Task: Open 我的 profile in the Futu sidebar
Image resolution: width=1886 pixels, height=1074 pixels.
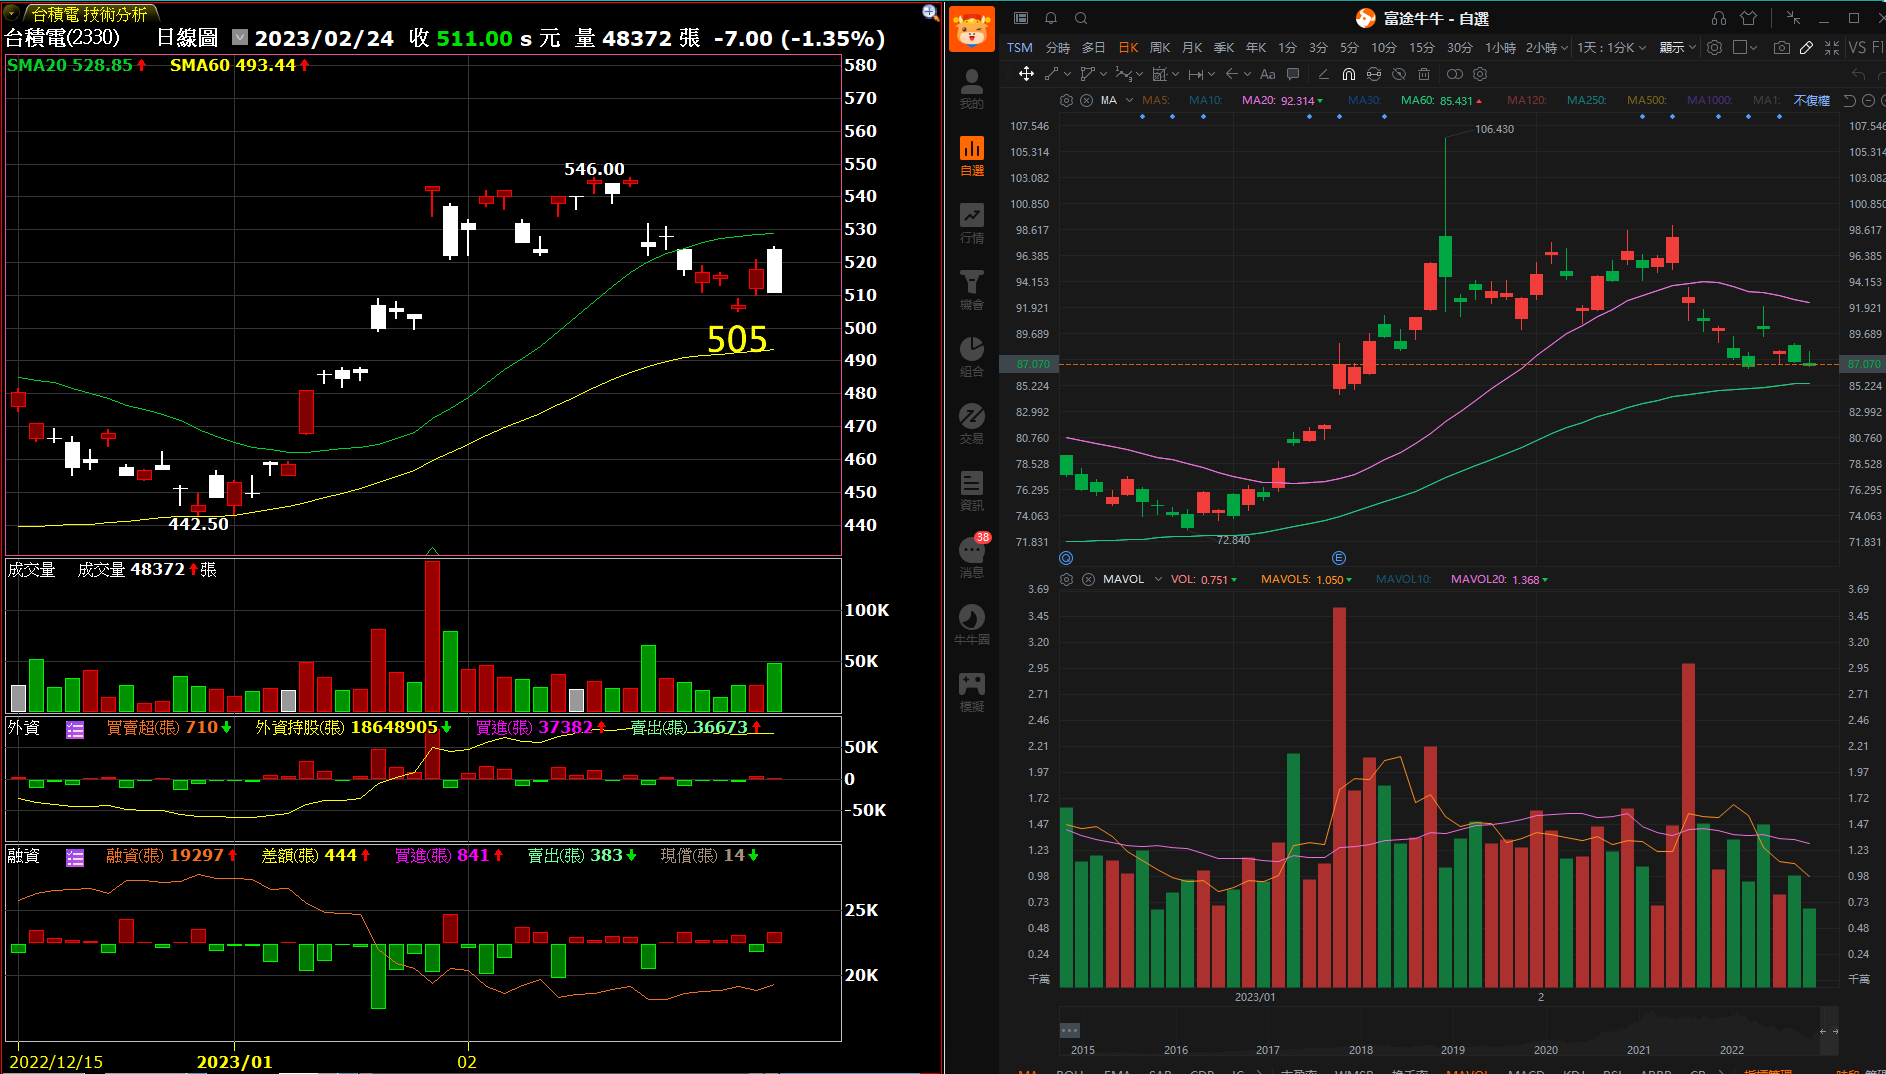Action: tap(971, 88)
